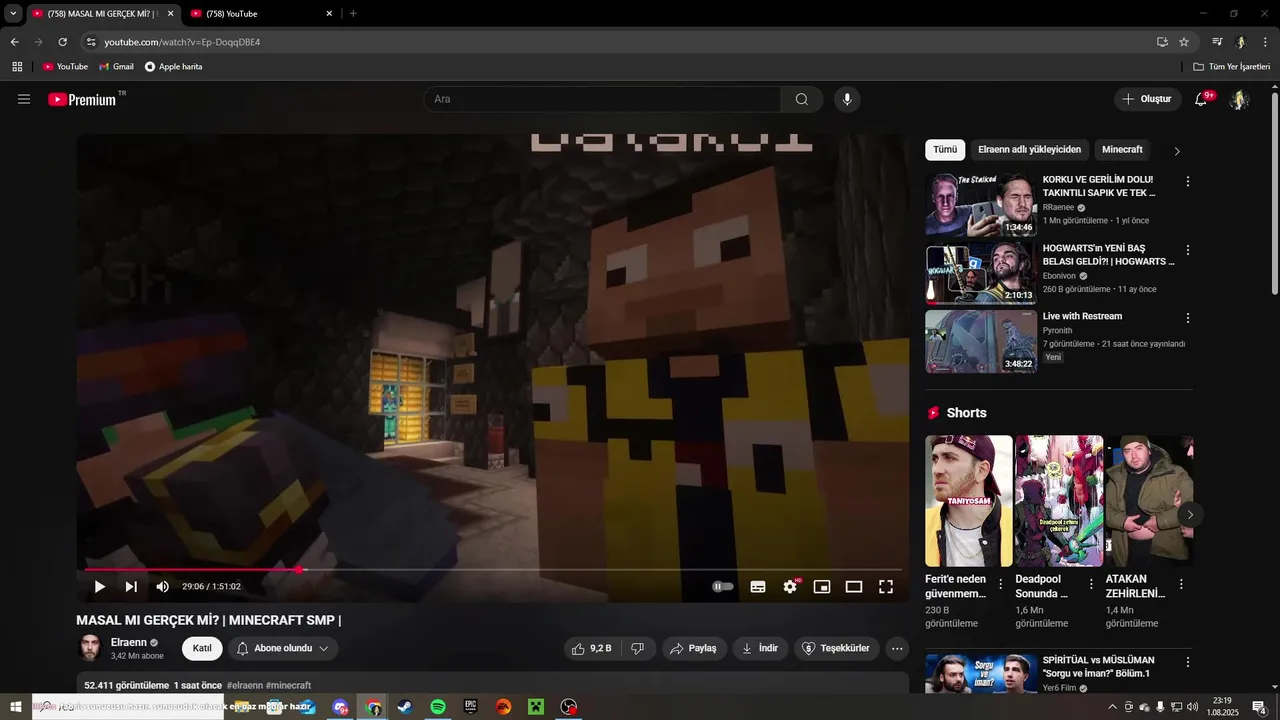This screenshot has height=720, width=1280.
Task: Open the Chrome media control icon
Action: point(1217,42)
